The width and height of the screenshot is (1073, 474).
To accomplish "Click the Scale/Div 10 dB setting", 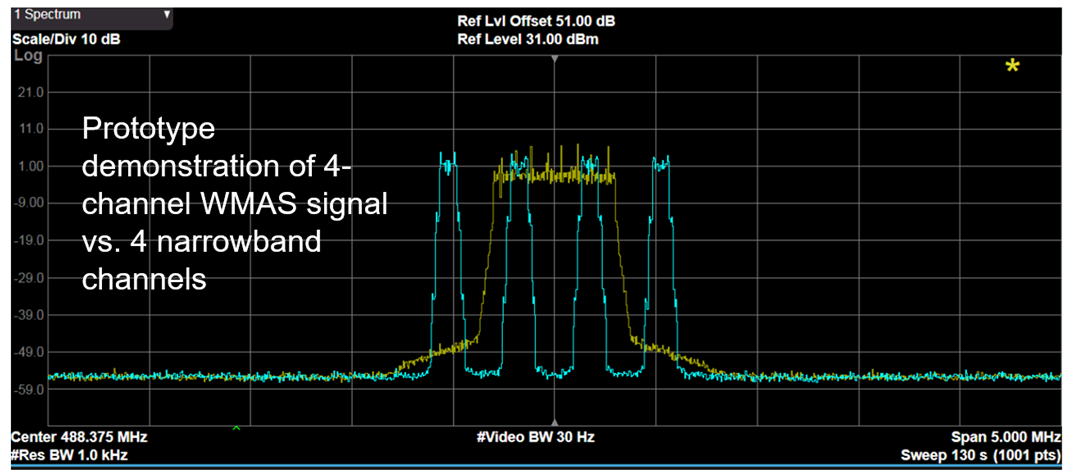I will (66, 40).
